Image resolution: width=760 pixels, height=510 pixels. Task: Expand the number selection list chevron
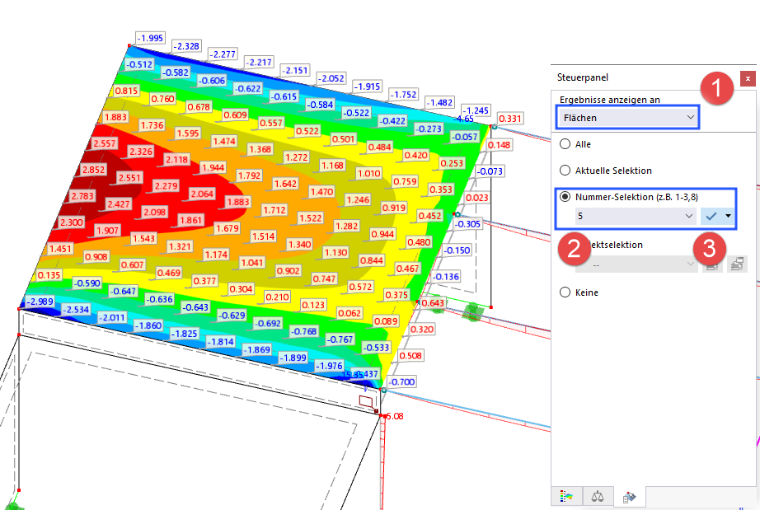[x=689, y=216]
